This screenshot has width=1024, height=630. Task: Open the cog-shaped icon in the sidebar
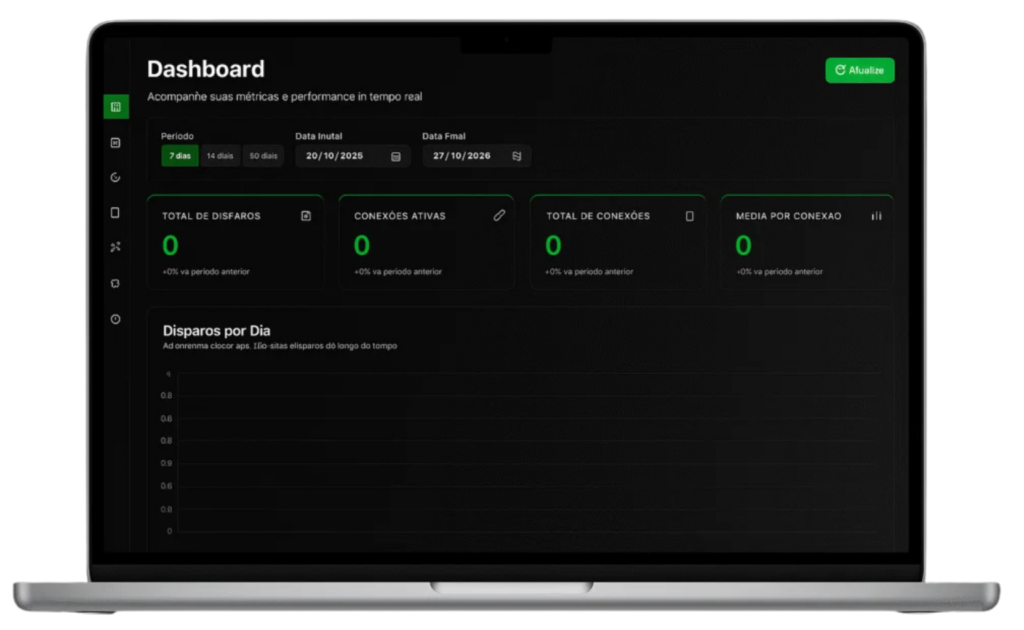click(116, 283)
